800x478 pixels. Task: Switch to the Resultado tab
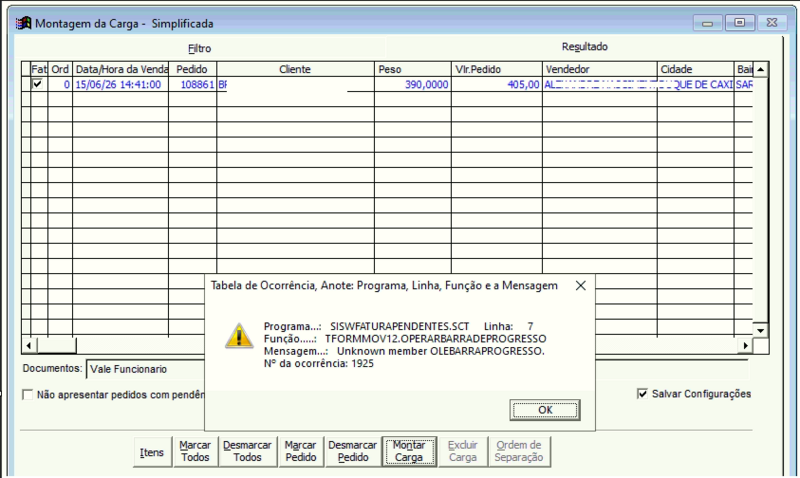pyautogui.click(x=585, y=47)
